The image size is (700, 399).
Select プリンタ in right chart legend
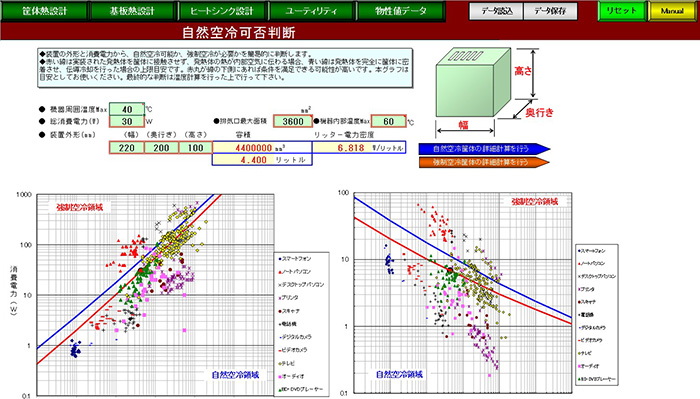click(x=587, y=290)
